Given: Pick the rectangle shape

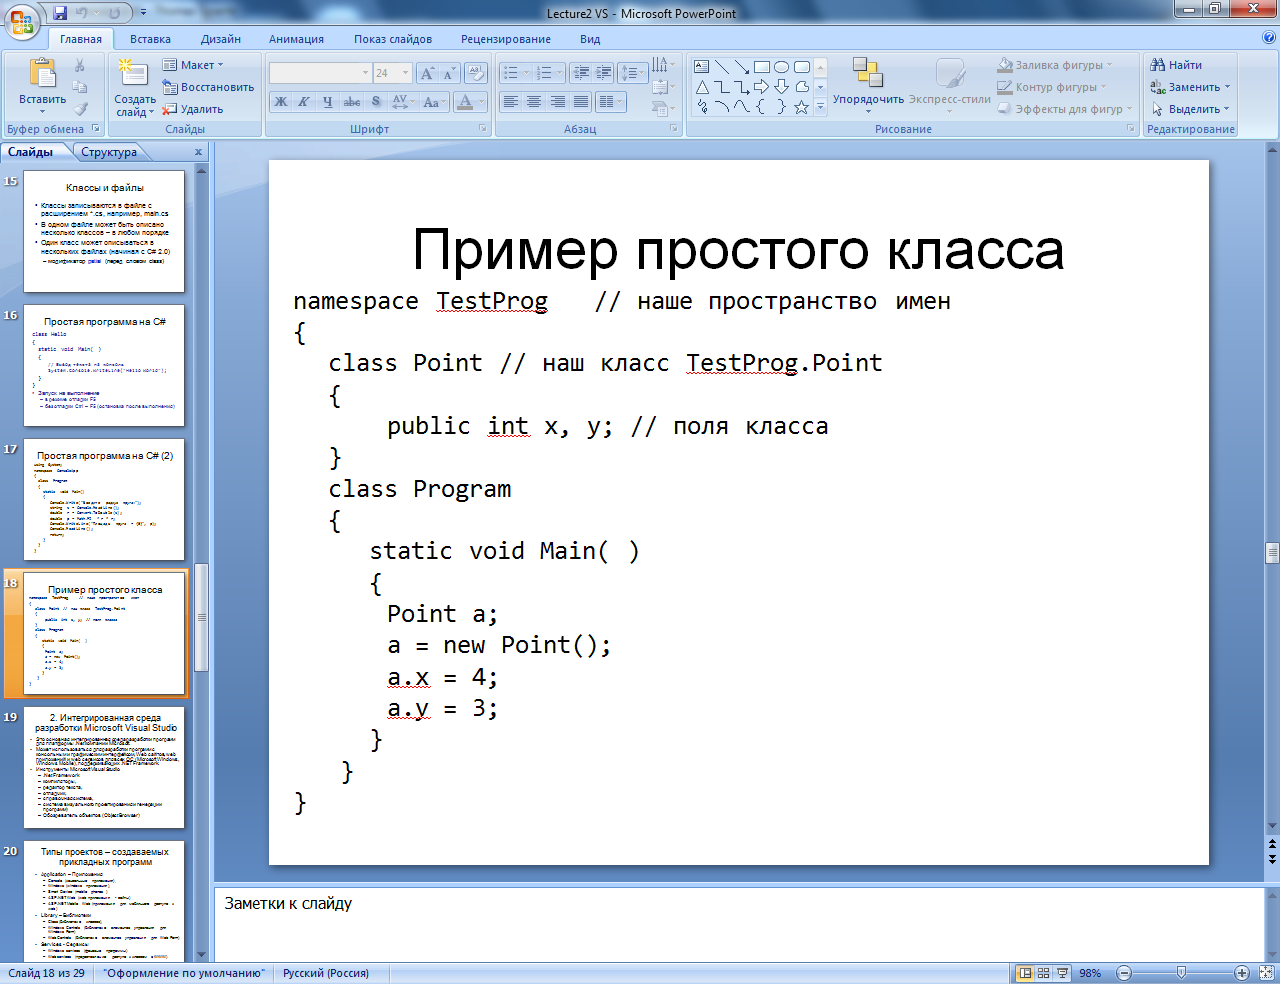Looking at the screenshot, I should coord(762,67).
